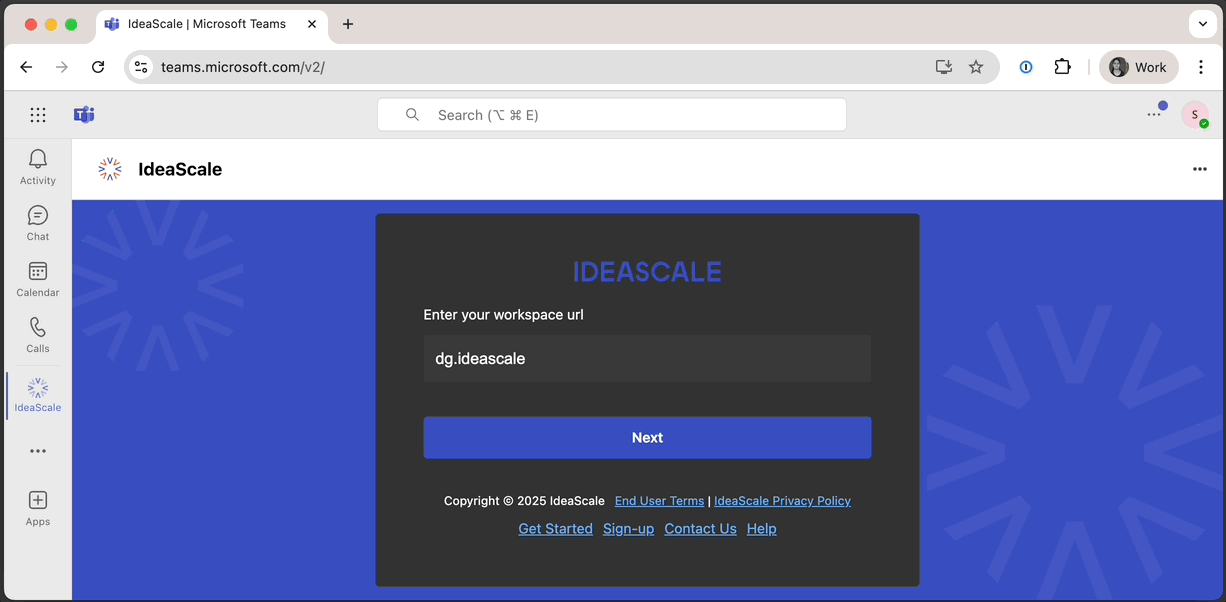
Task: Open the IdeaScale Privacy Policy link
Action: coord(782,500)
